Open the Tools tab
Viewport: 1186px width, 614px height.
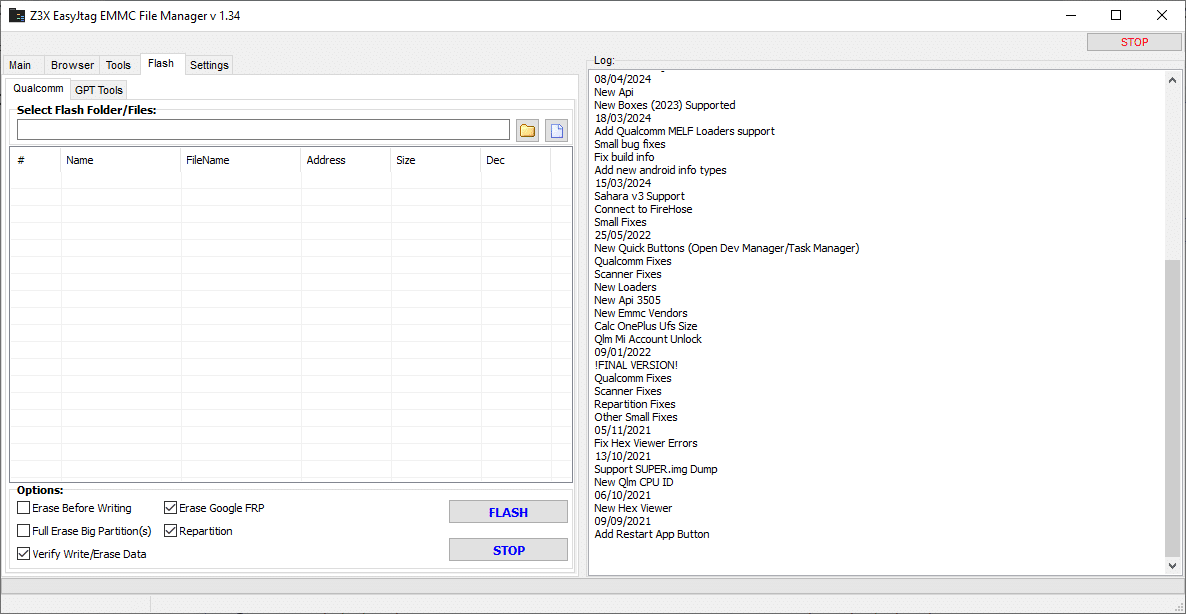coord(118,65)
